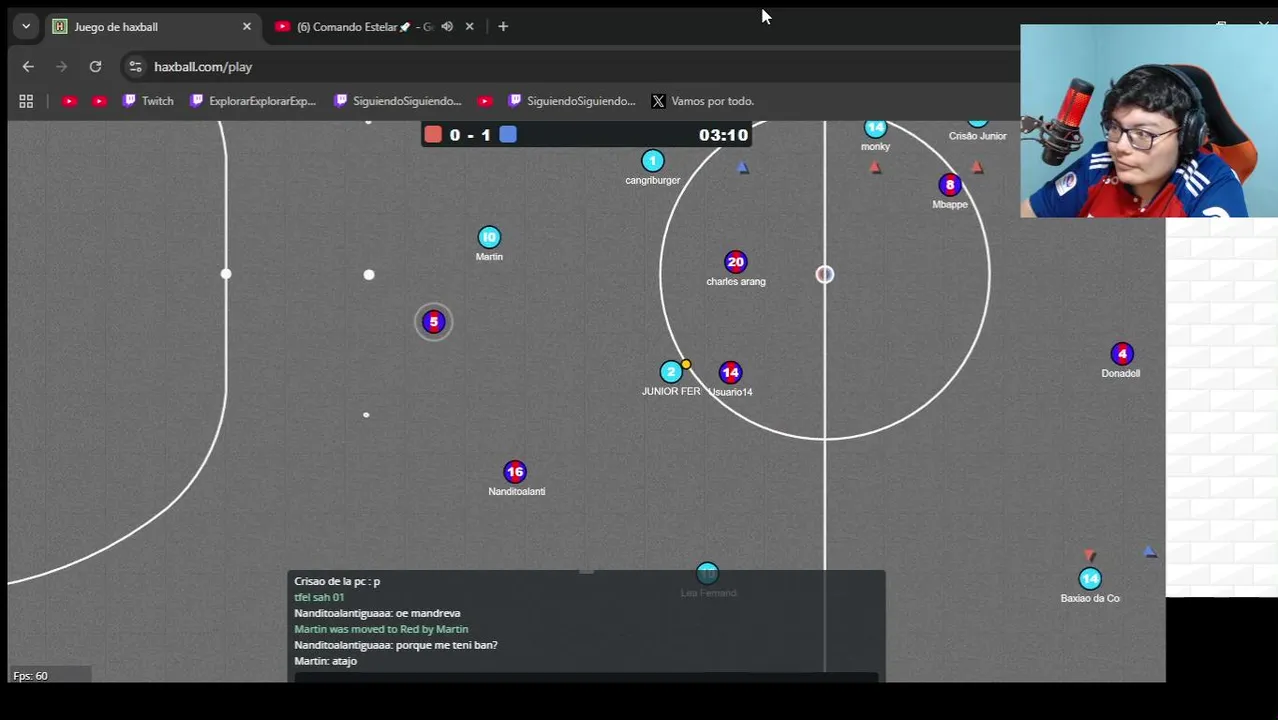Select player 14 Usuario14
Screen dimensions: 1278x720
(730, 372)
